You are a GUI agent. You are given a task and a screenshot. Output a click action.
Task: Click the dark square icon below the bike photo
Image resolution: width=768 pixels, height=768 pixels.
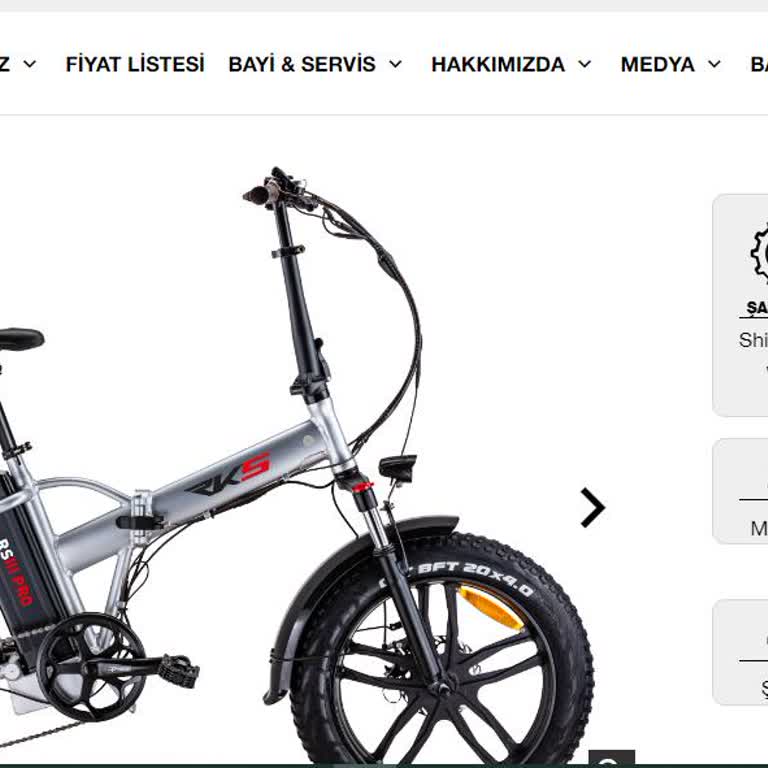[x=611, y=758]
